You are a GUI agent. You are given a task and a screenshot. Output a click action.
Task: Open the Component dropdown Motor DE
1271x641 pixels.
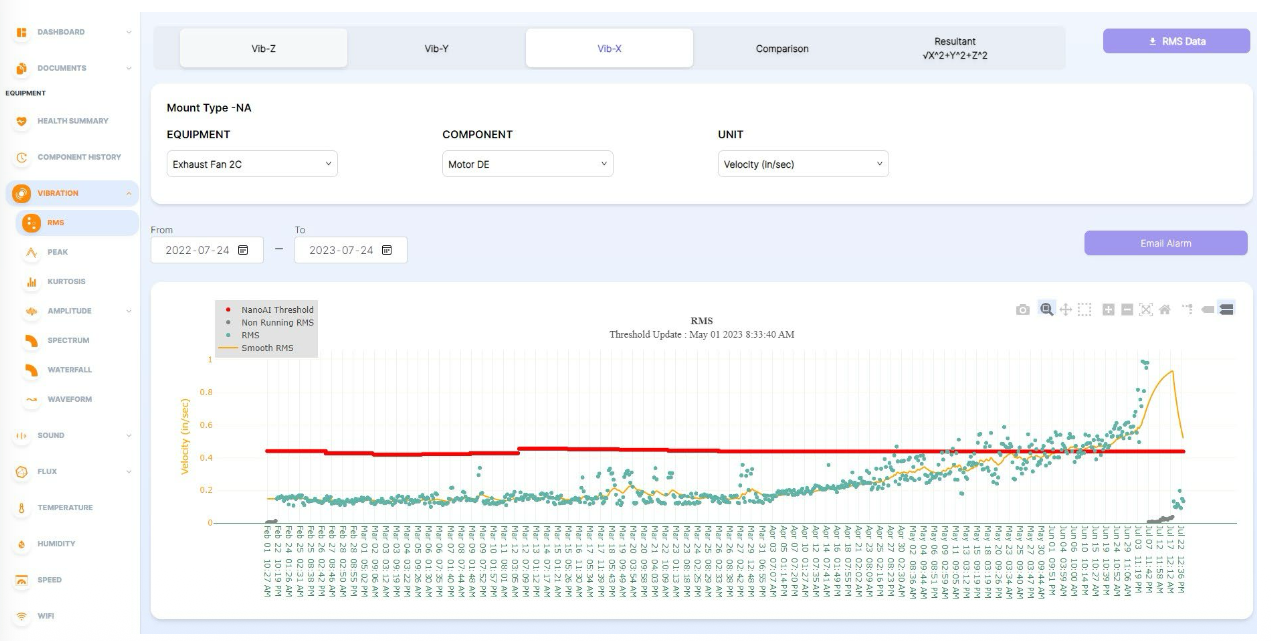click(x=528, y=164)
